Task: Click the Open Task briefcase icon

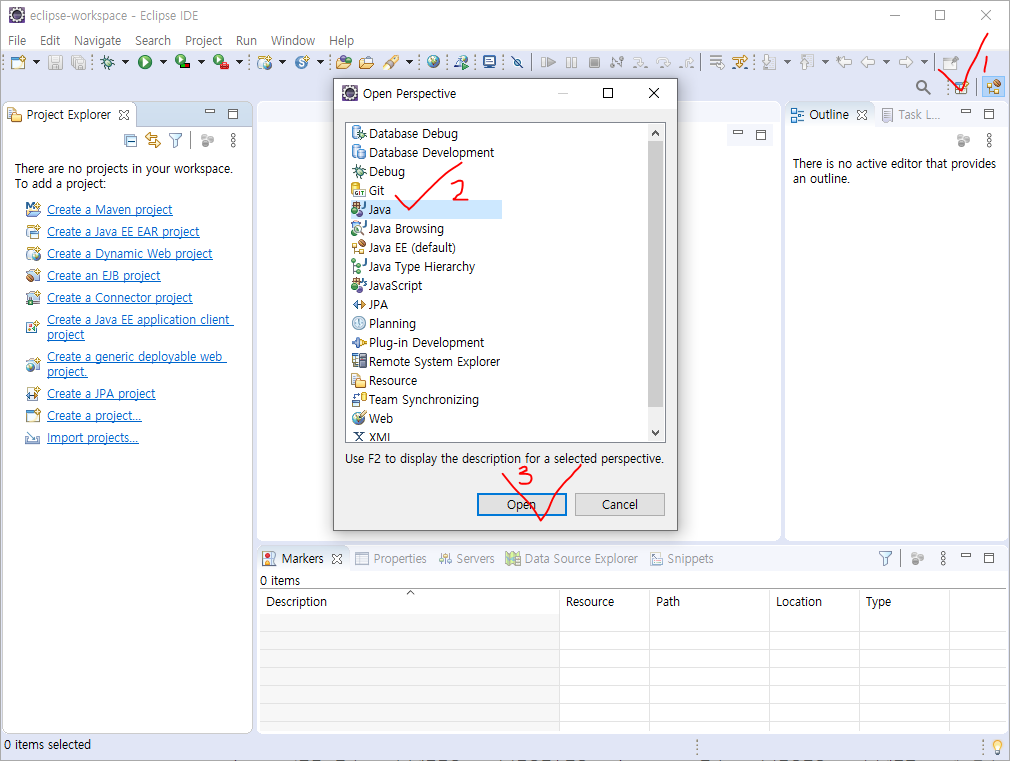Action: [367, 63]
